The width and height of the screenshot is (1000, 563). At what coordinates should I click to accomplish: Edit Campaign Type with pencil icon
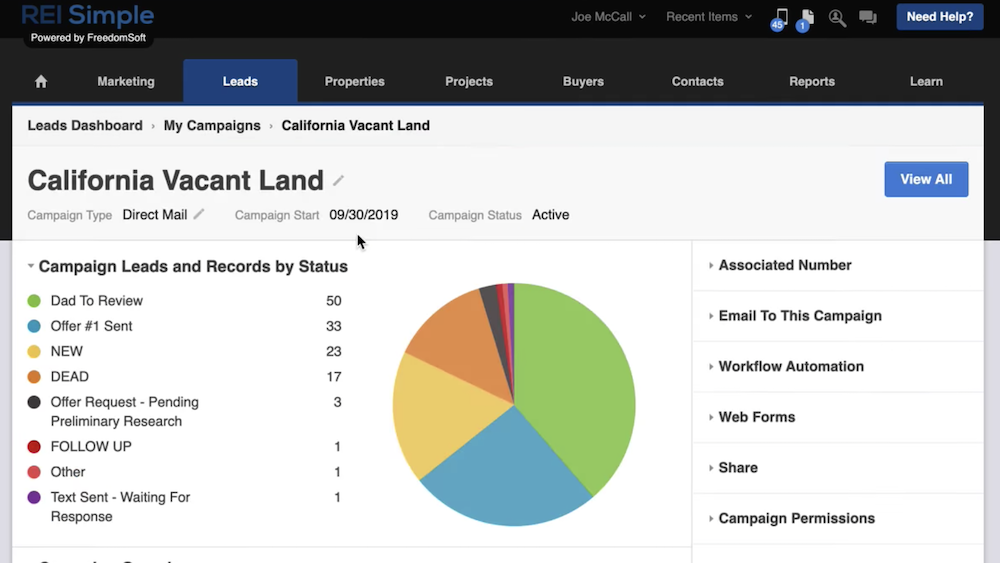click(199, 214)
